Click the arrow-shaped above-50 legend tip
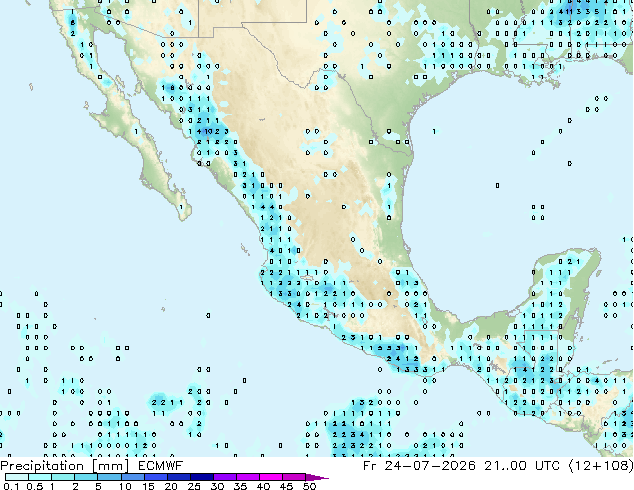Image resolution: width=634 pixels, height=490 pixels. 317,477
